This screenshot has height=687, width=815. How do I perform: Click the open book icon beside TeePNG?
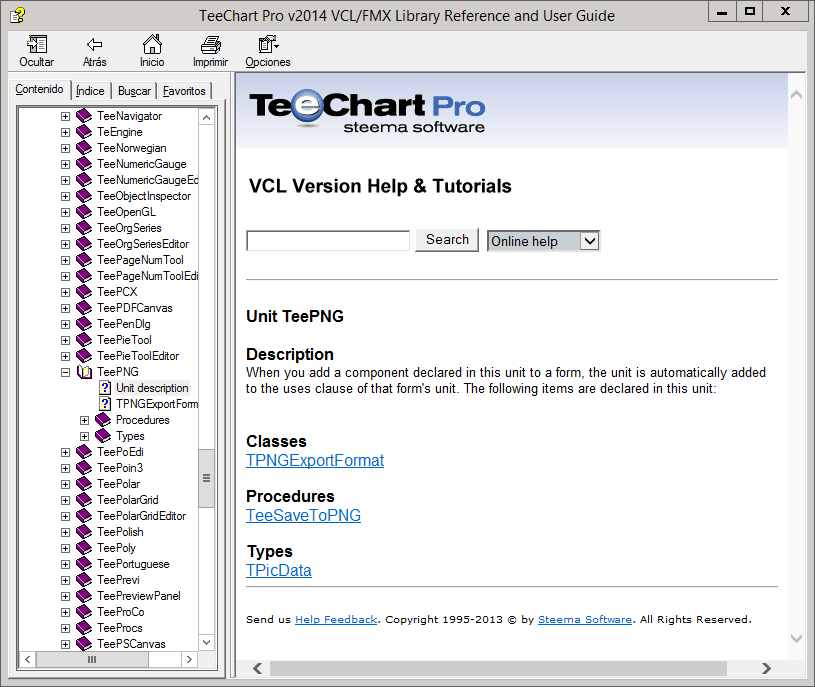(x=84, y=372)
